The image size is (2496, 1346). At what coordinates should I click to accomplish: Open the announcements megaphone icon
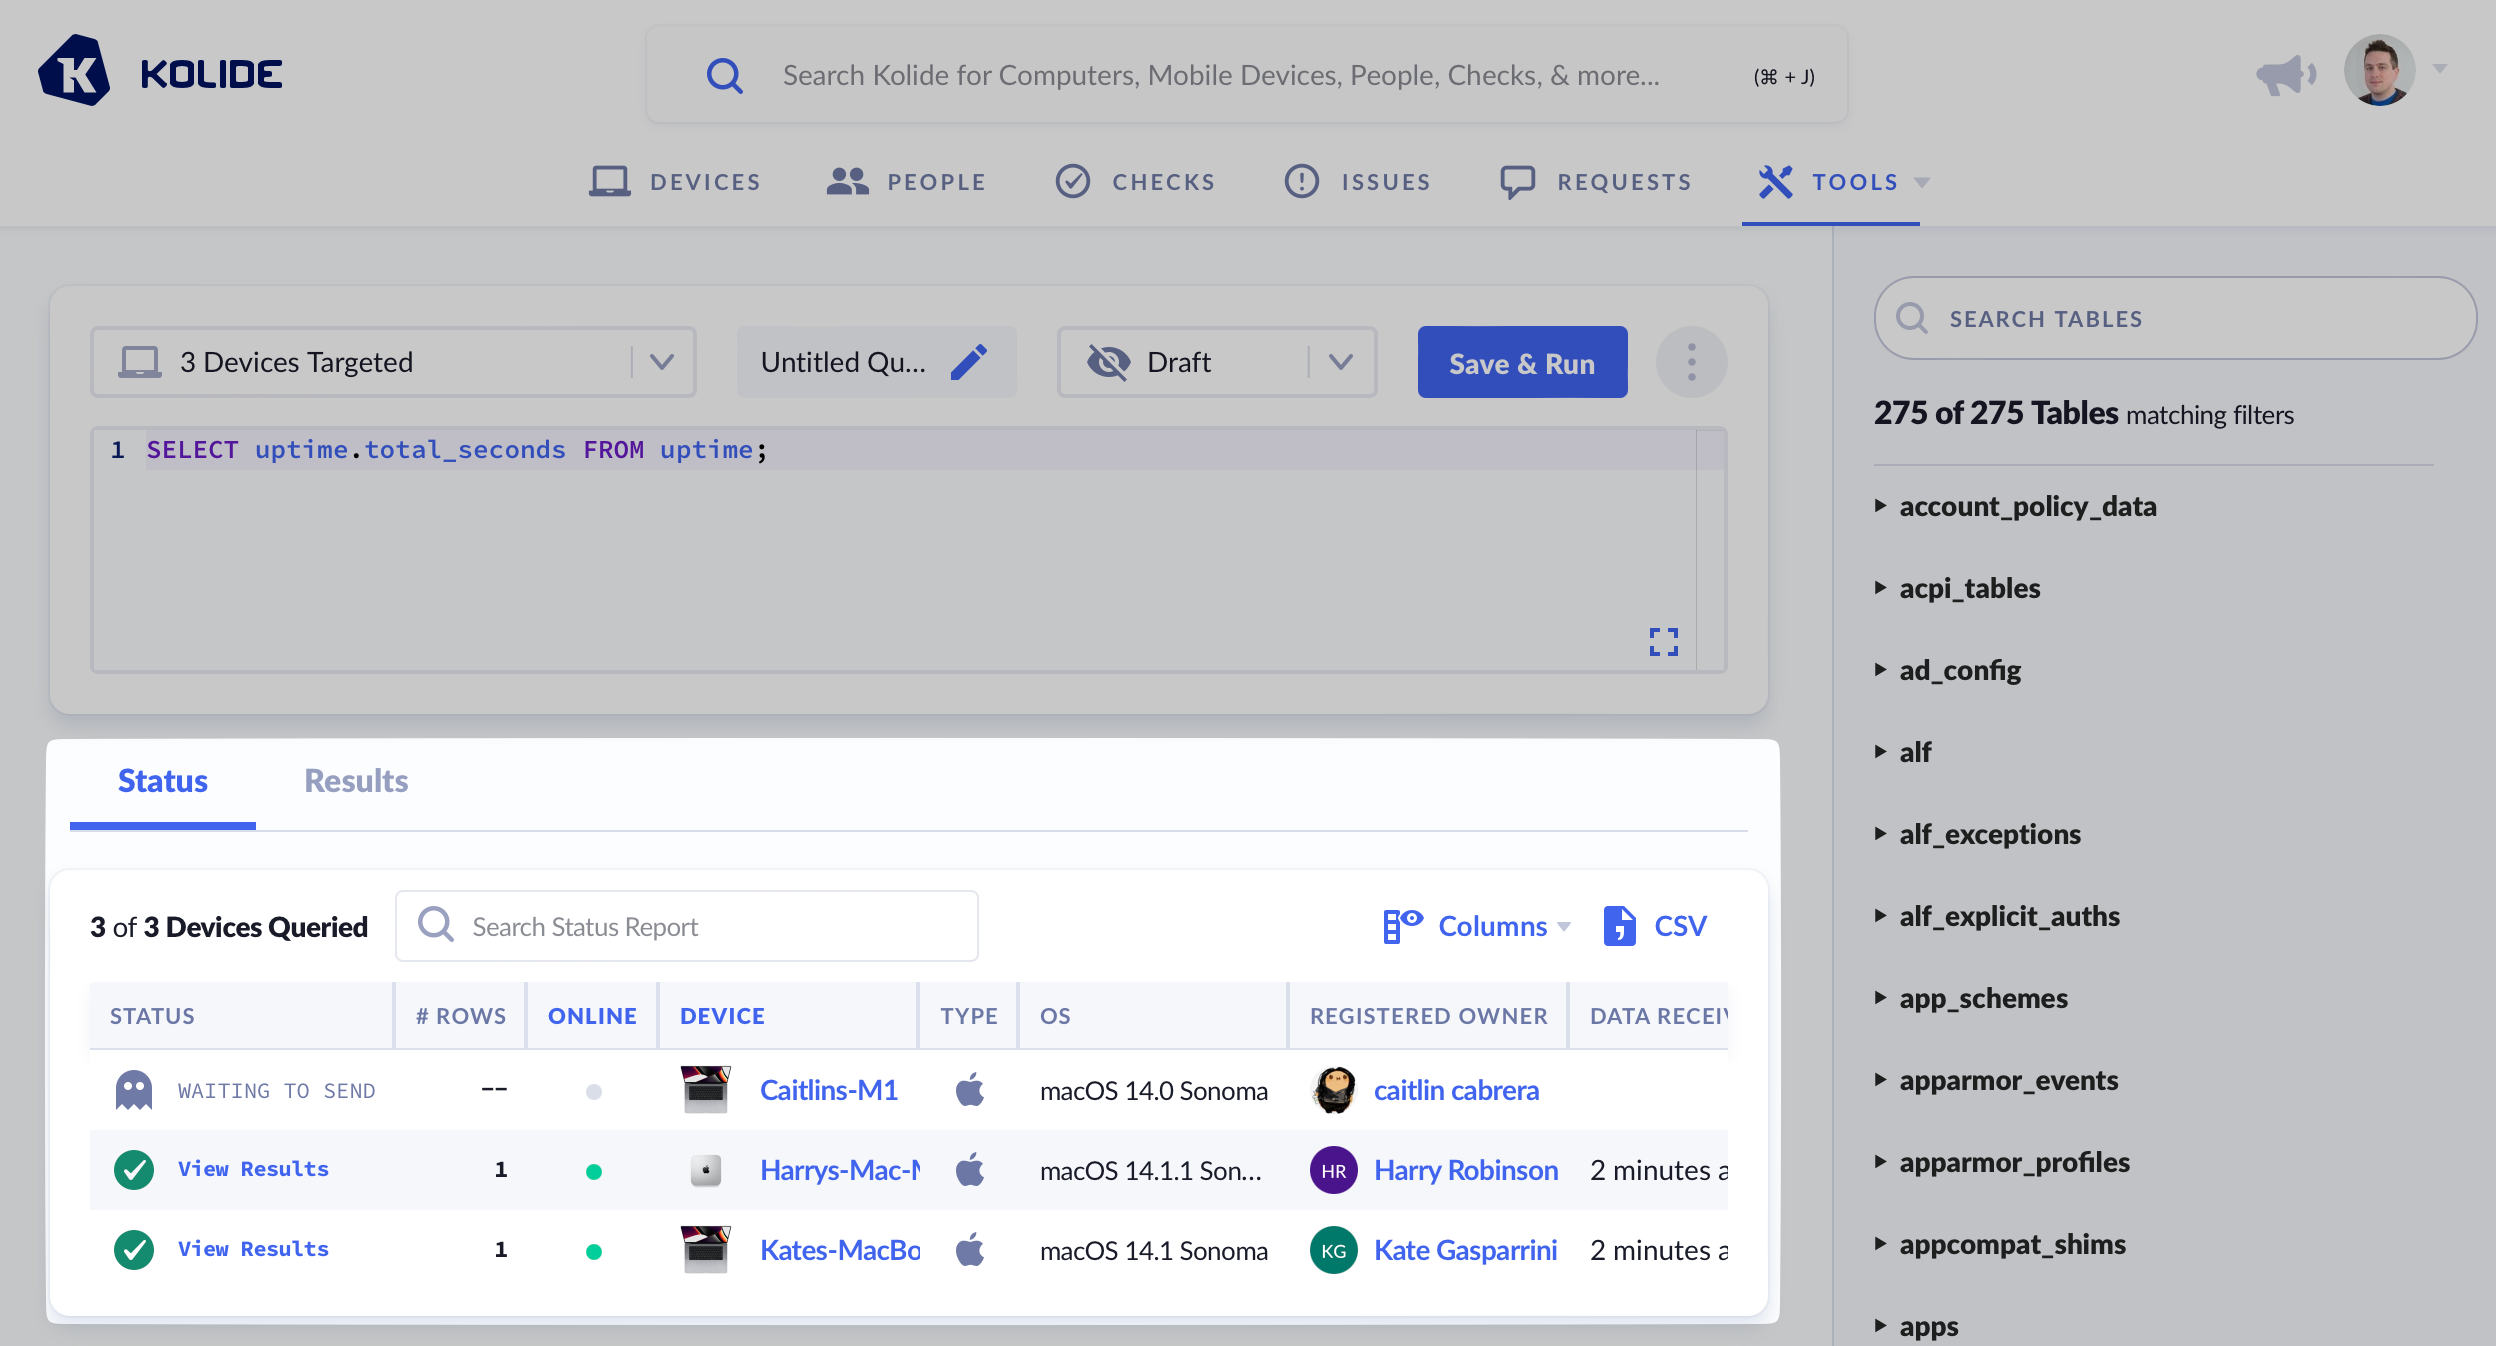pos(2285,74)
